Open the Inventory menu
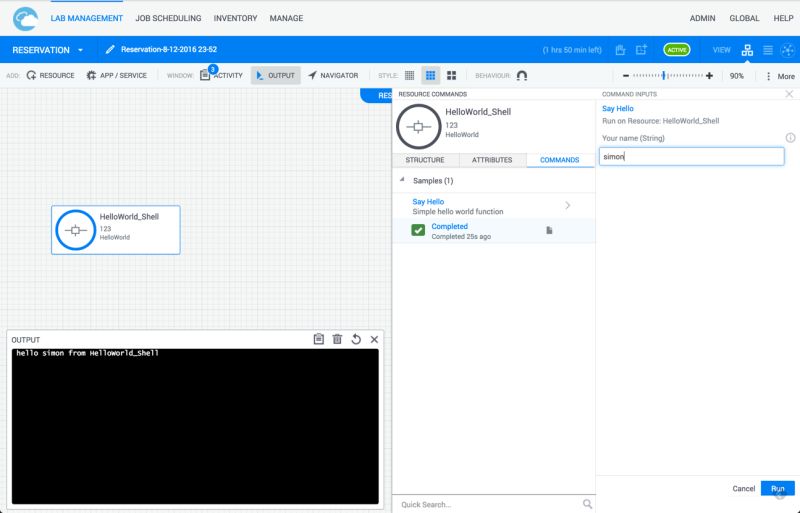The height and width of the screenshot is (513, 800). (235, 18)
